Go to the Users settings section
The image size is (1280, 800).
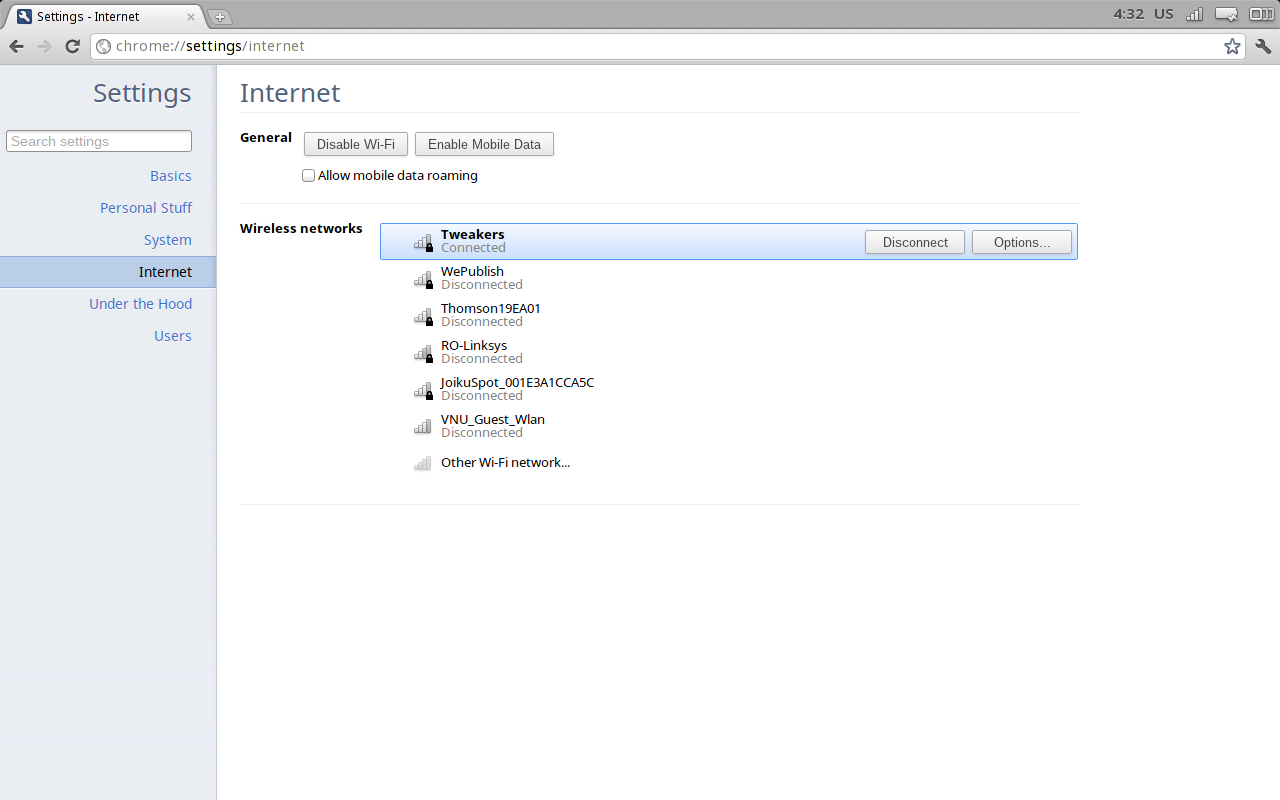pos(173,336)
